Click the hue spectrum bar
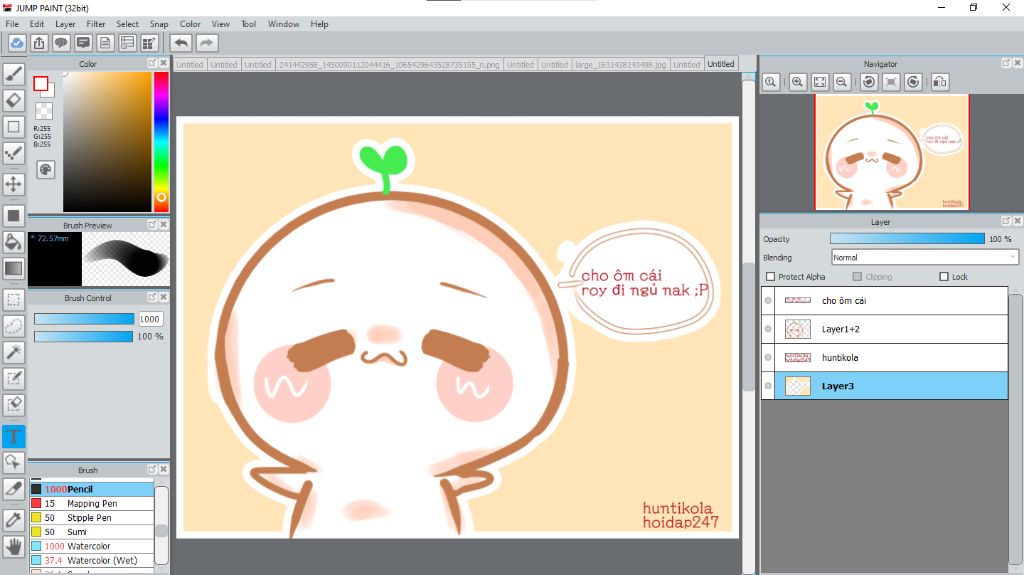1024x575 pixels. tap(161, 141)
